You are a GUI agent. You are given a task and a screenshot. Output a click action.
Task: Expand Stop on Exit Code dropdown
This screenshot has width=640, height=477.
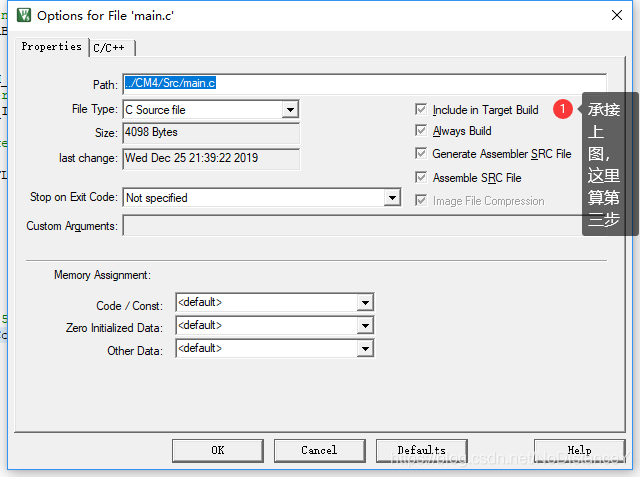(x=392, y=198)
